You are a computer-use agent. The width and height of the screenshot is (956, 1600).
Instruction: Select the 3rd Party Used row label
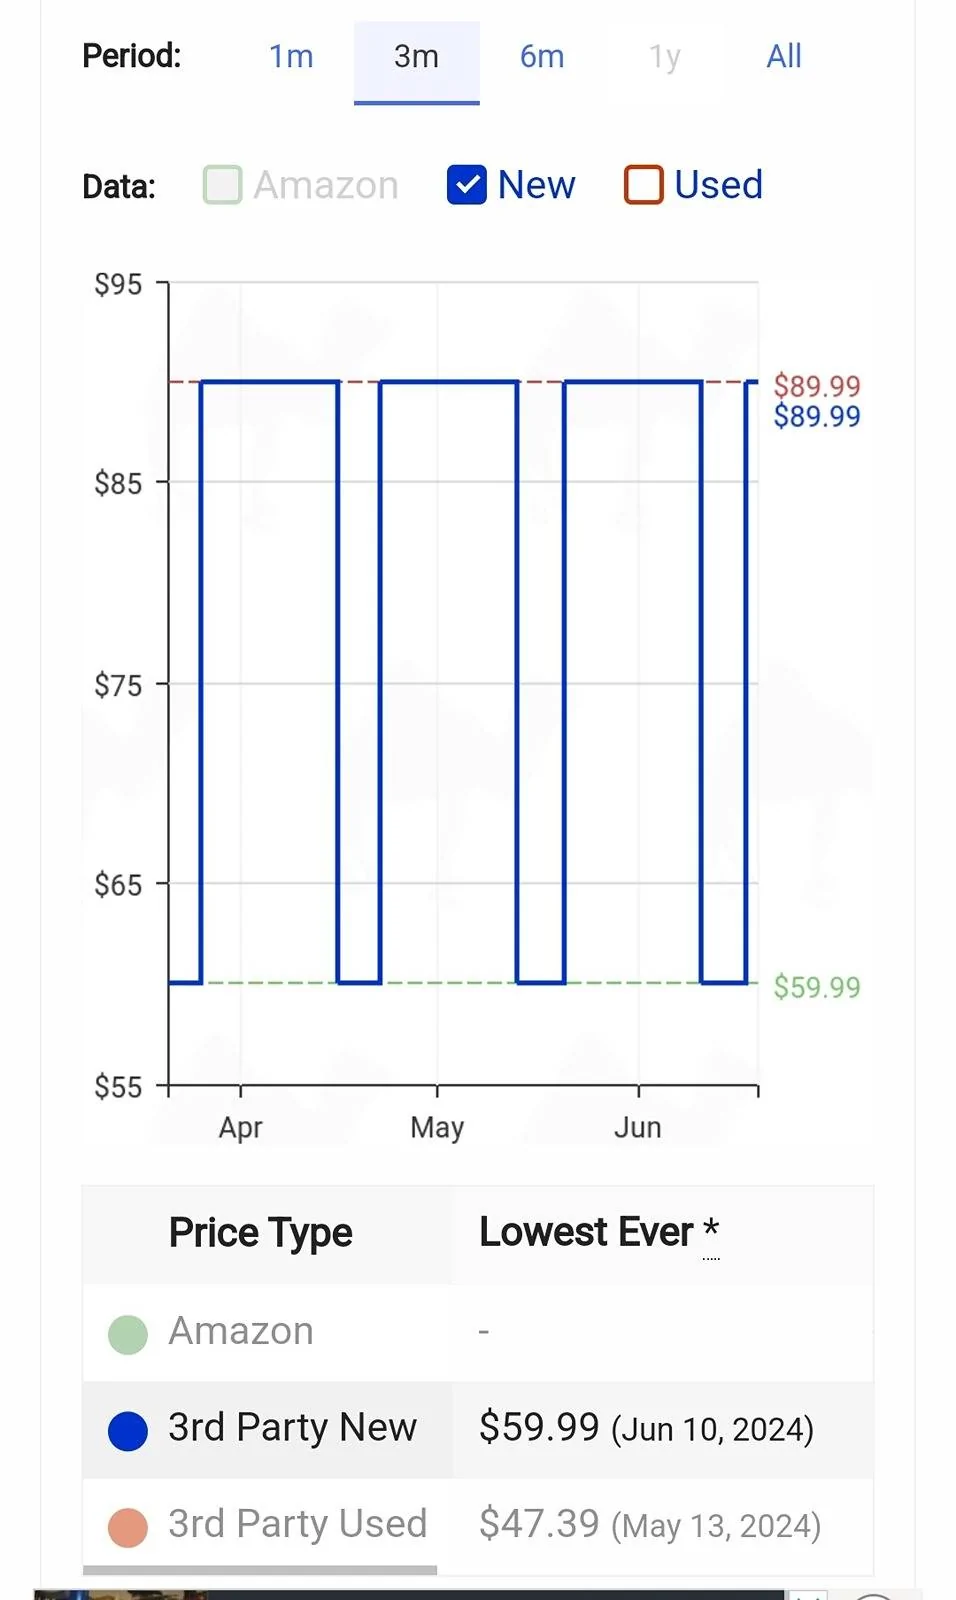click(x=297, y=1524)
